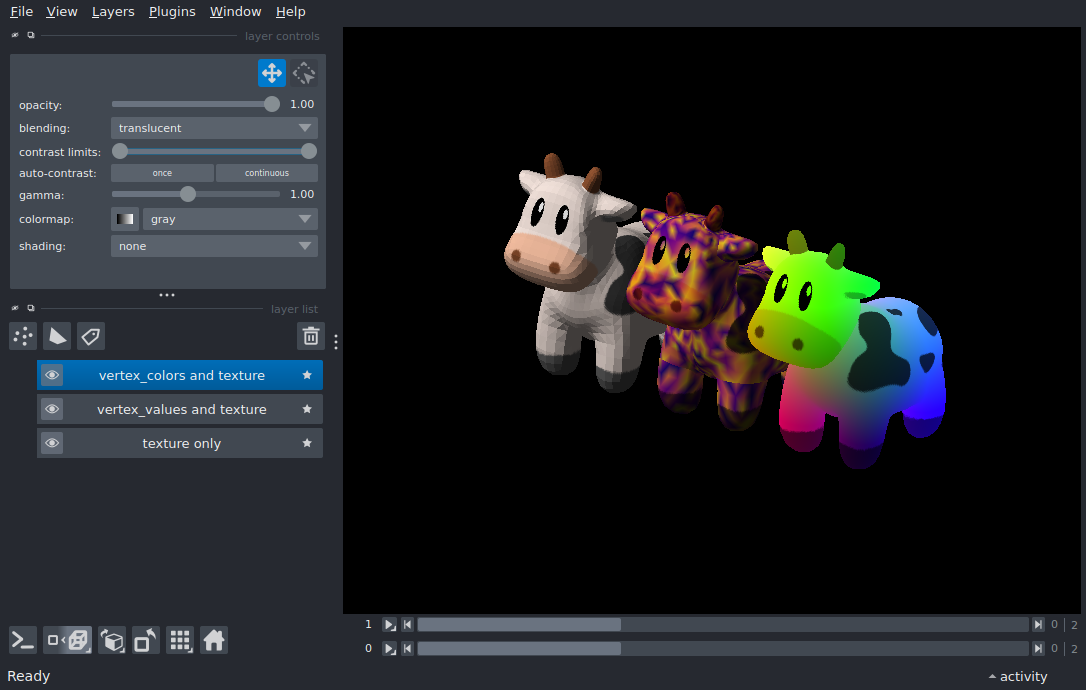
Task: Open the console terminal icon
Action: click(x=23, y=640)
